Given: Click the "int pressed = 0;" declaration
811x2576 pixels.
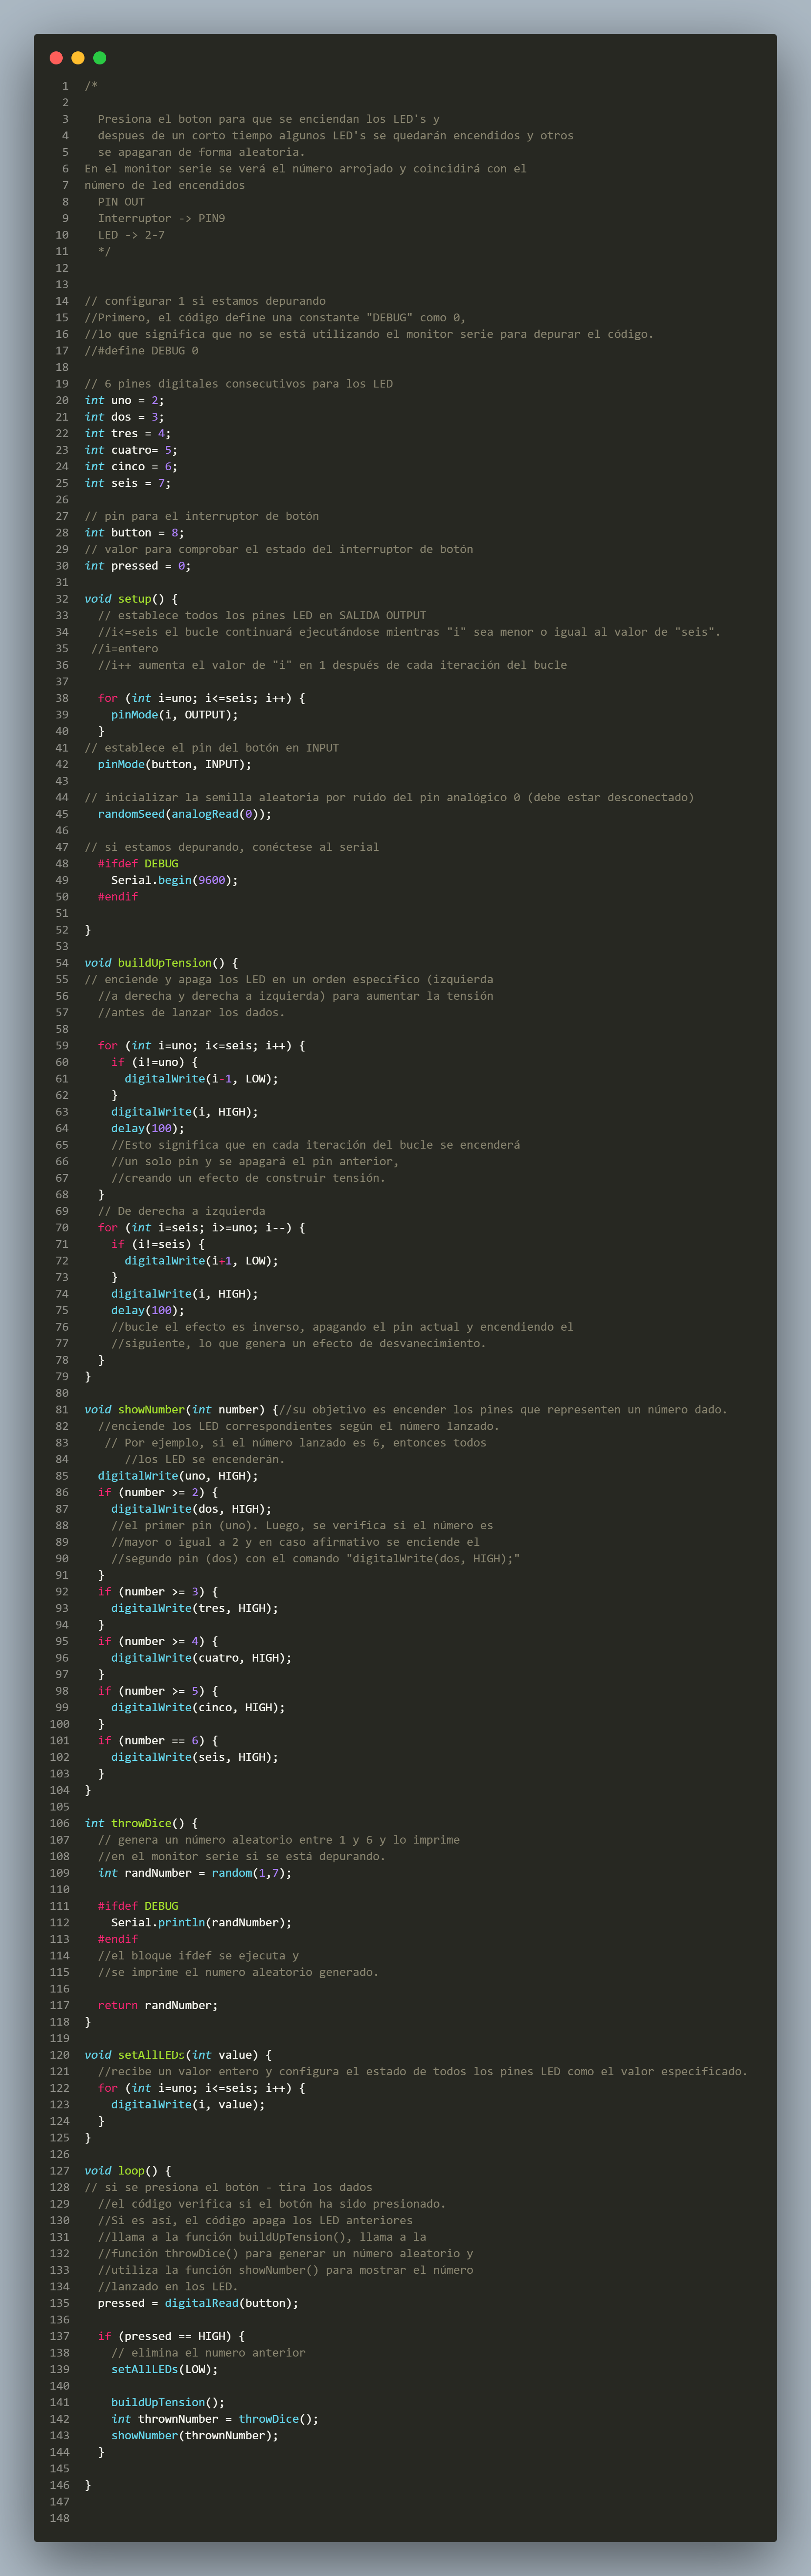Looking at the screenshot, I should point(138,566).
